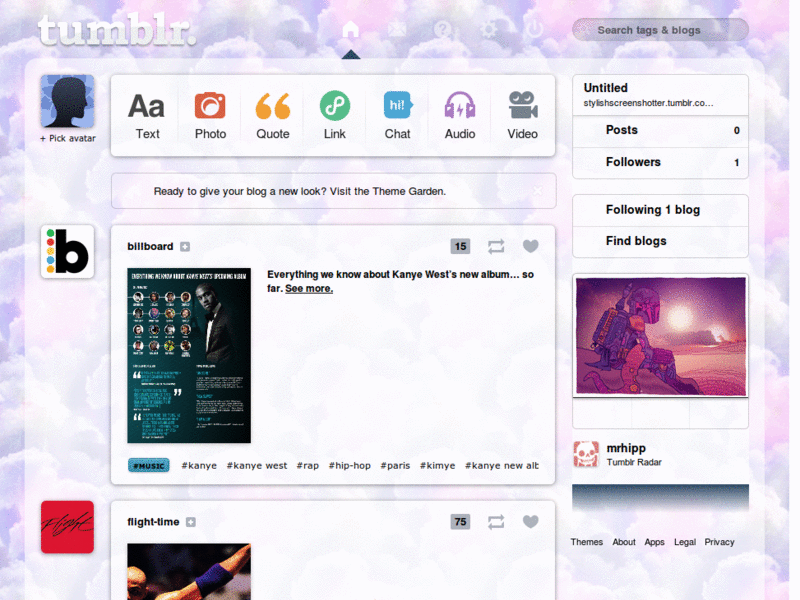Open the Posts list
This screenshot has width=800, height=600.
(660, 130)
